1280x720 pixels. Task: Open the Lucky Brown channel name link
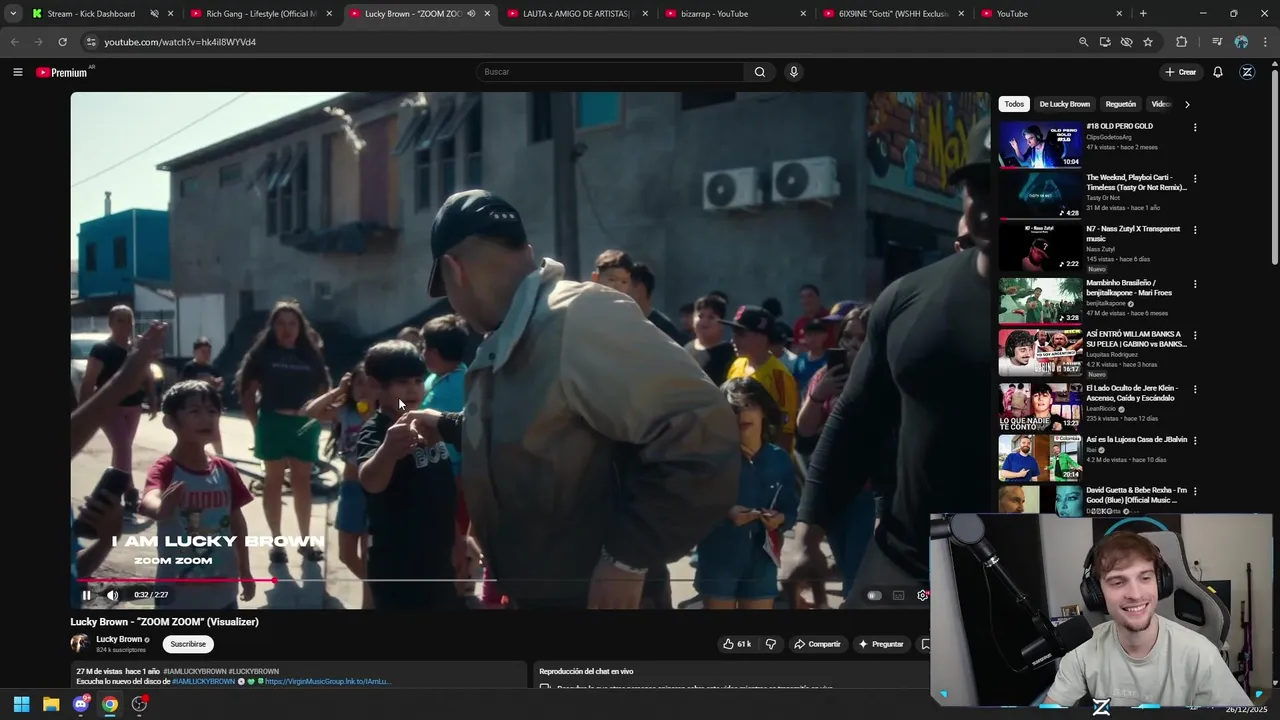click(x=119, y=639)
